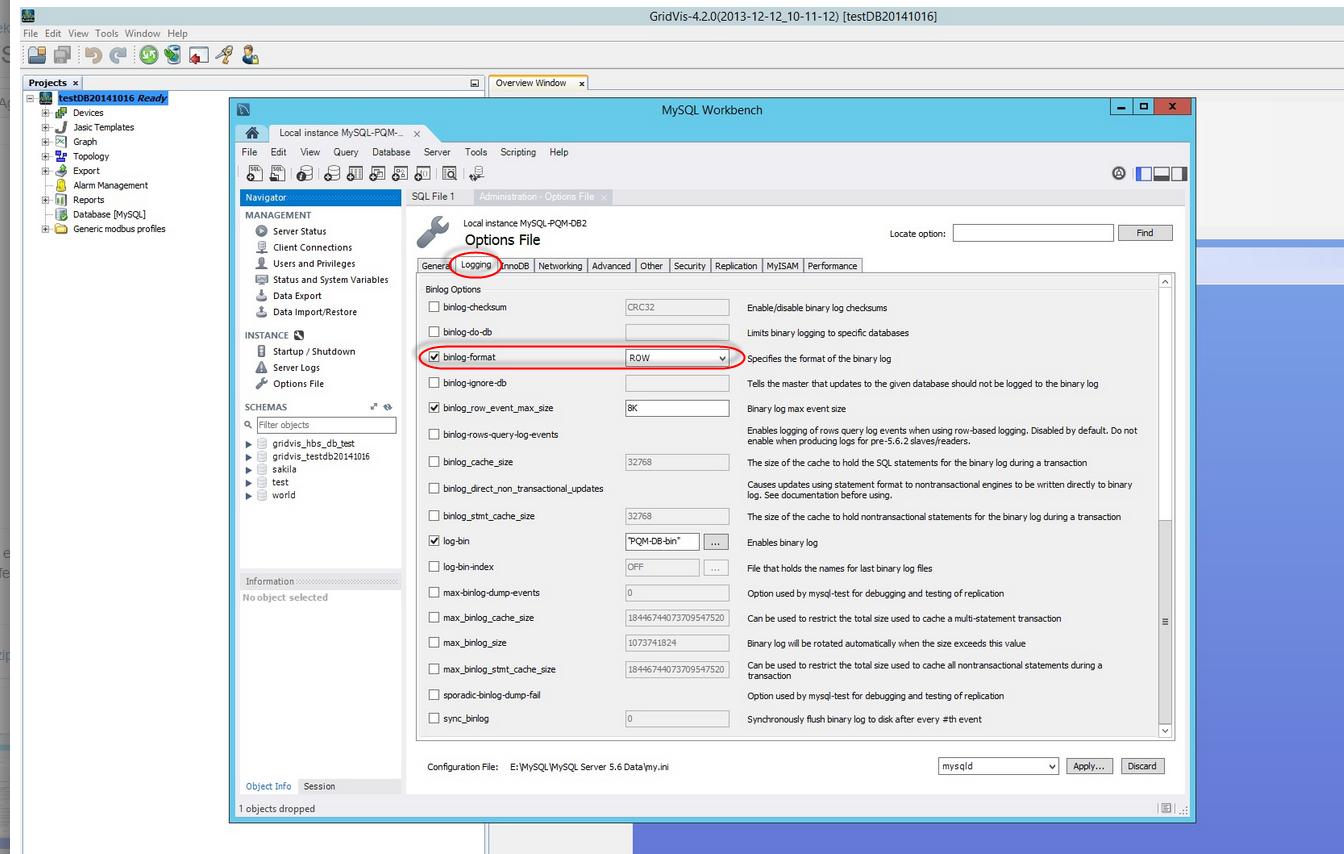Click the search table data icon

[x=450, y=174]
